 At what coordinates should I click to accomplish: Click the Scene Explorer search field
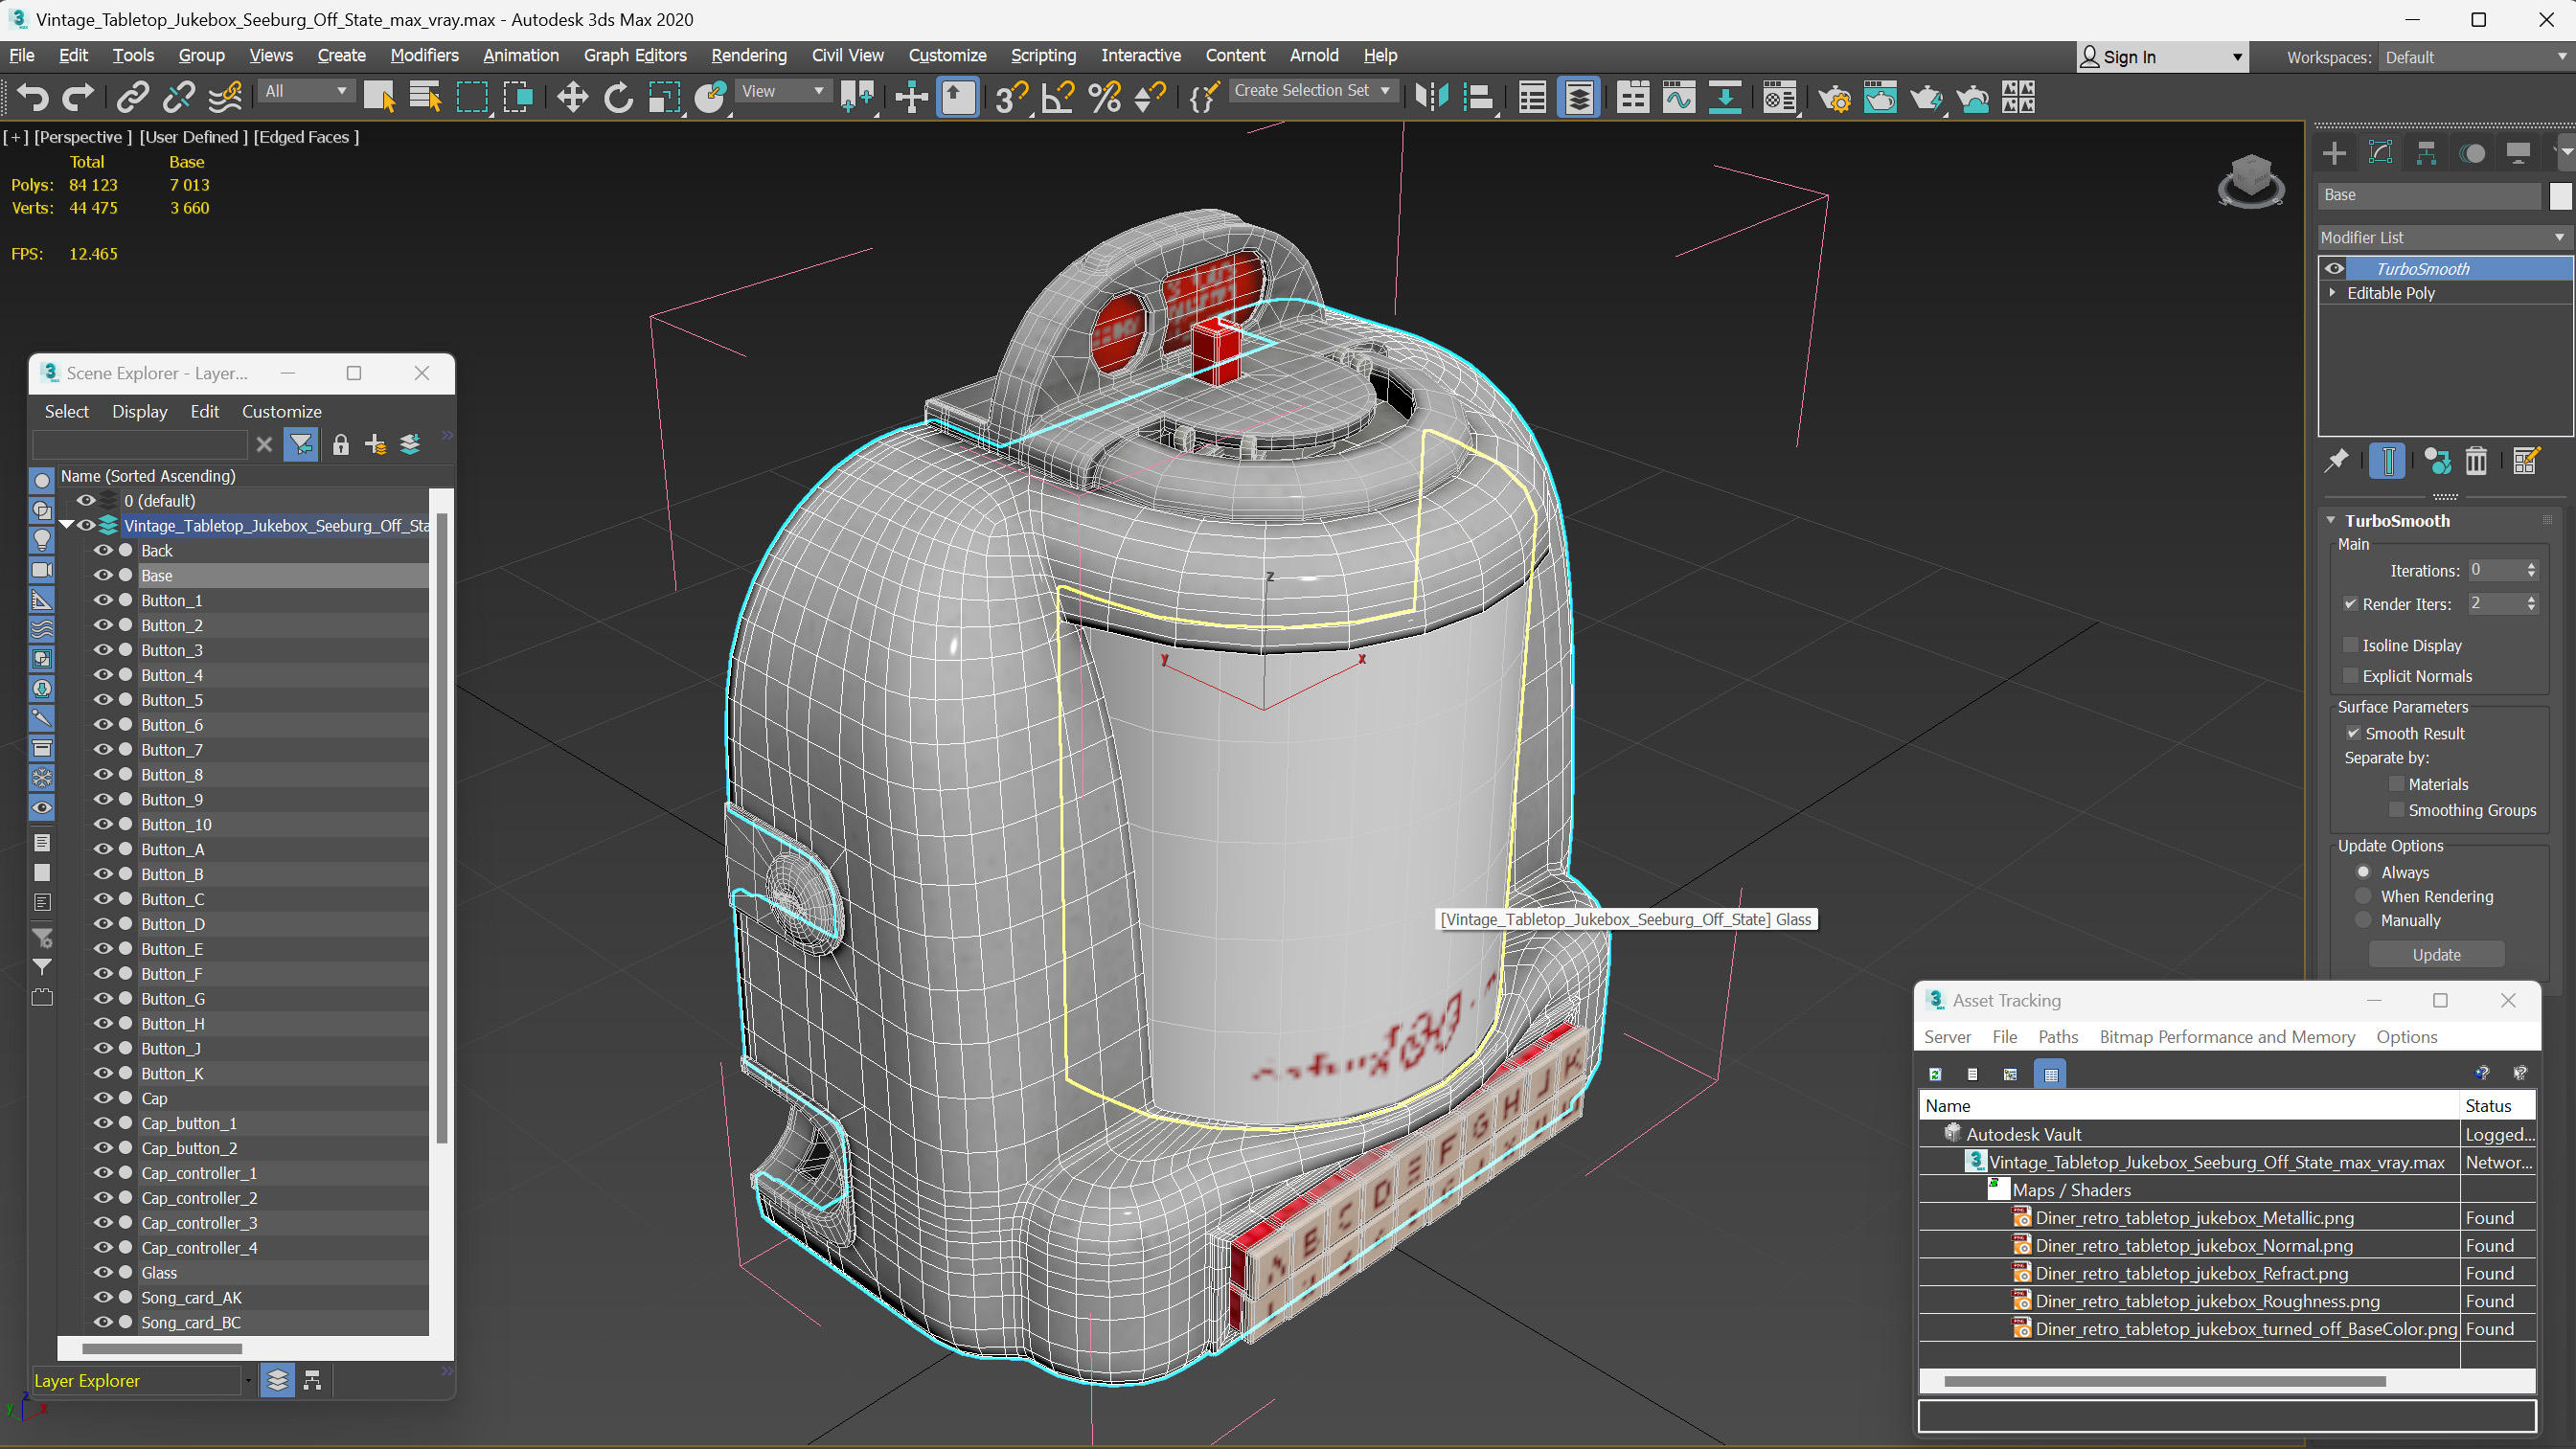(140, 444)
